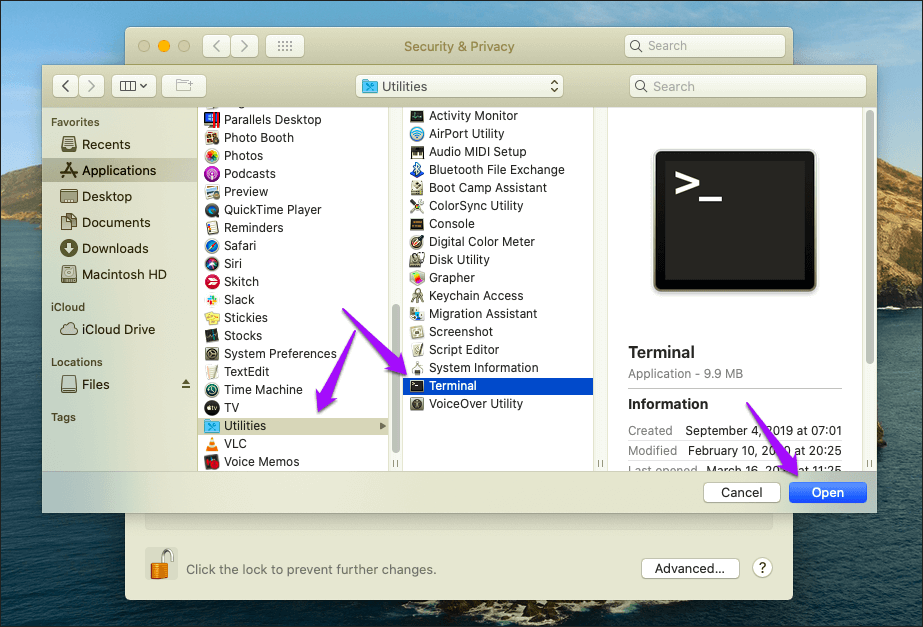Select the VLC app
This screenshot has width=923, height=627.
click(x=293, y=444)
